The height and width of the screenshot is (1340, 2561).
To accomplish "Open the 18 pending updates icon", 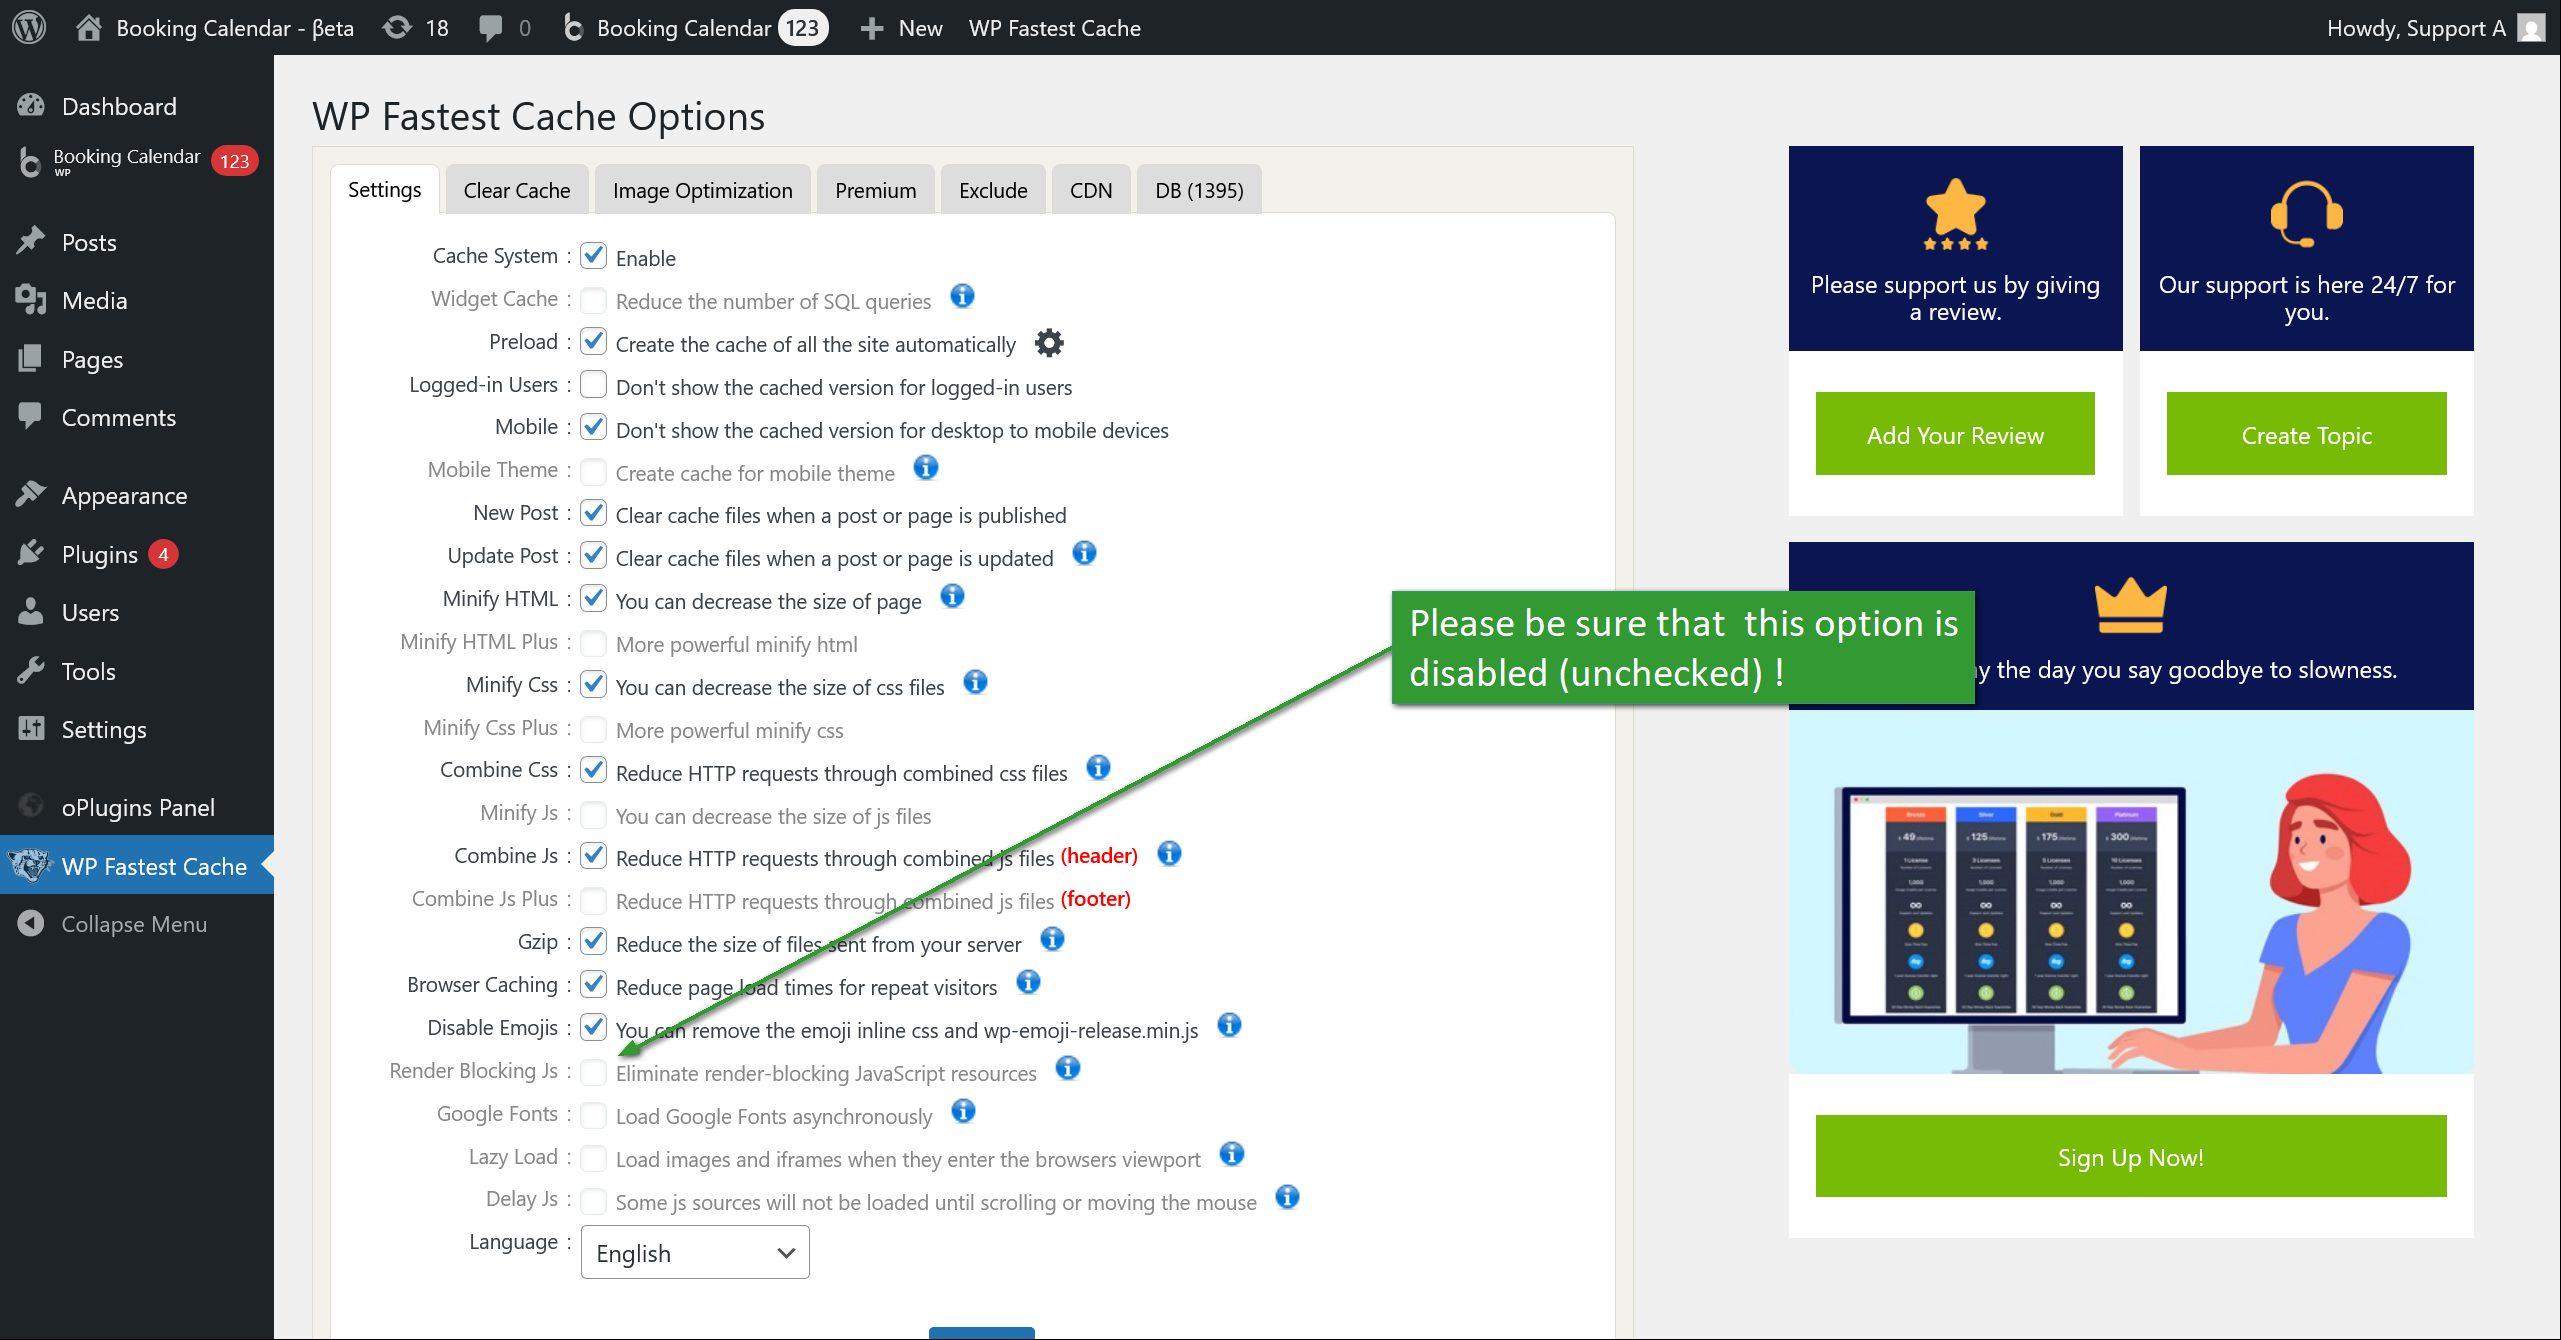I will tap(398, 27).
